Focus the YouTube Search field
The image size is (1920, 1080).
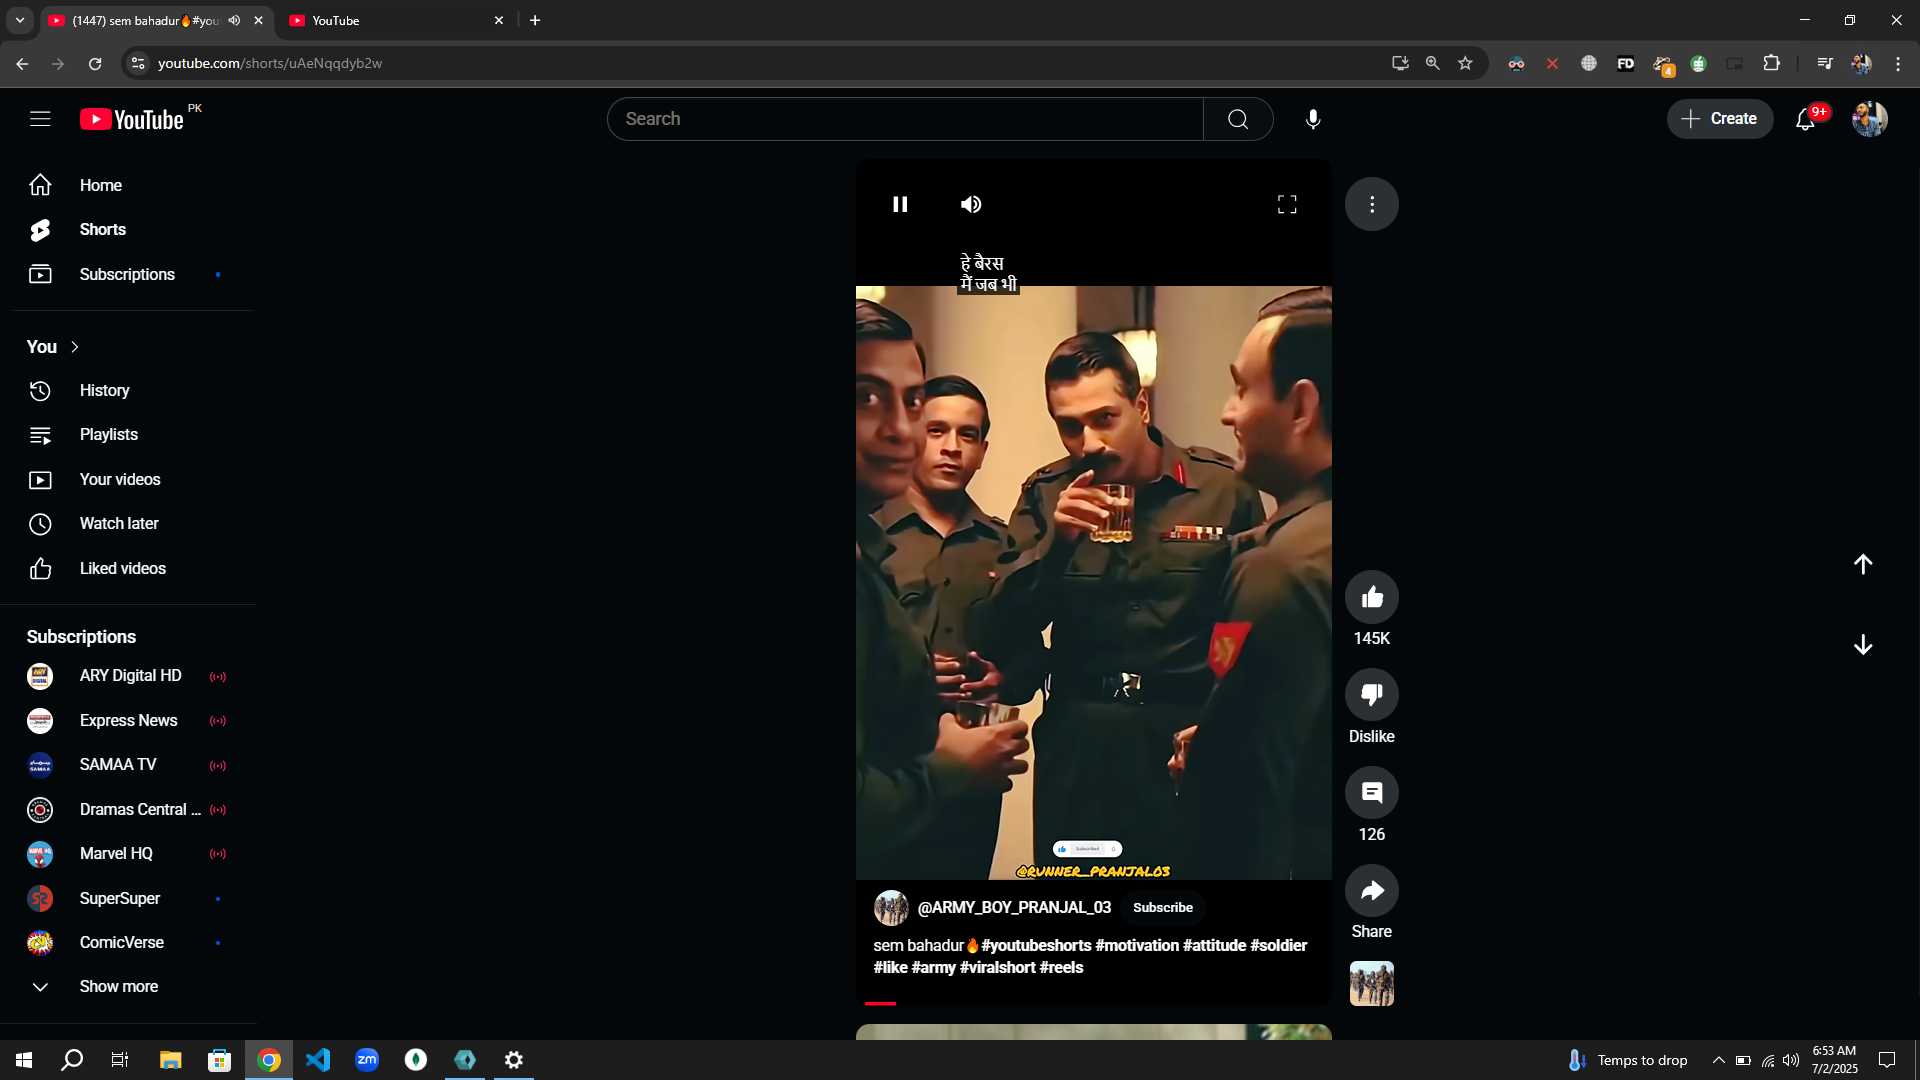click(x=905, y=119)
